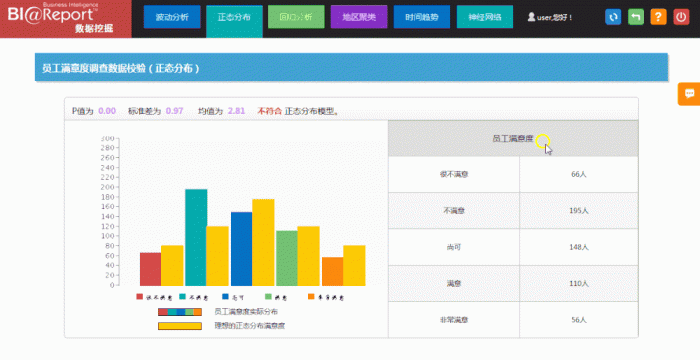Select the 110人 table cell

point(579,284)
